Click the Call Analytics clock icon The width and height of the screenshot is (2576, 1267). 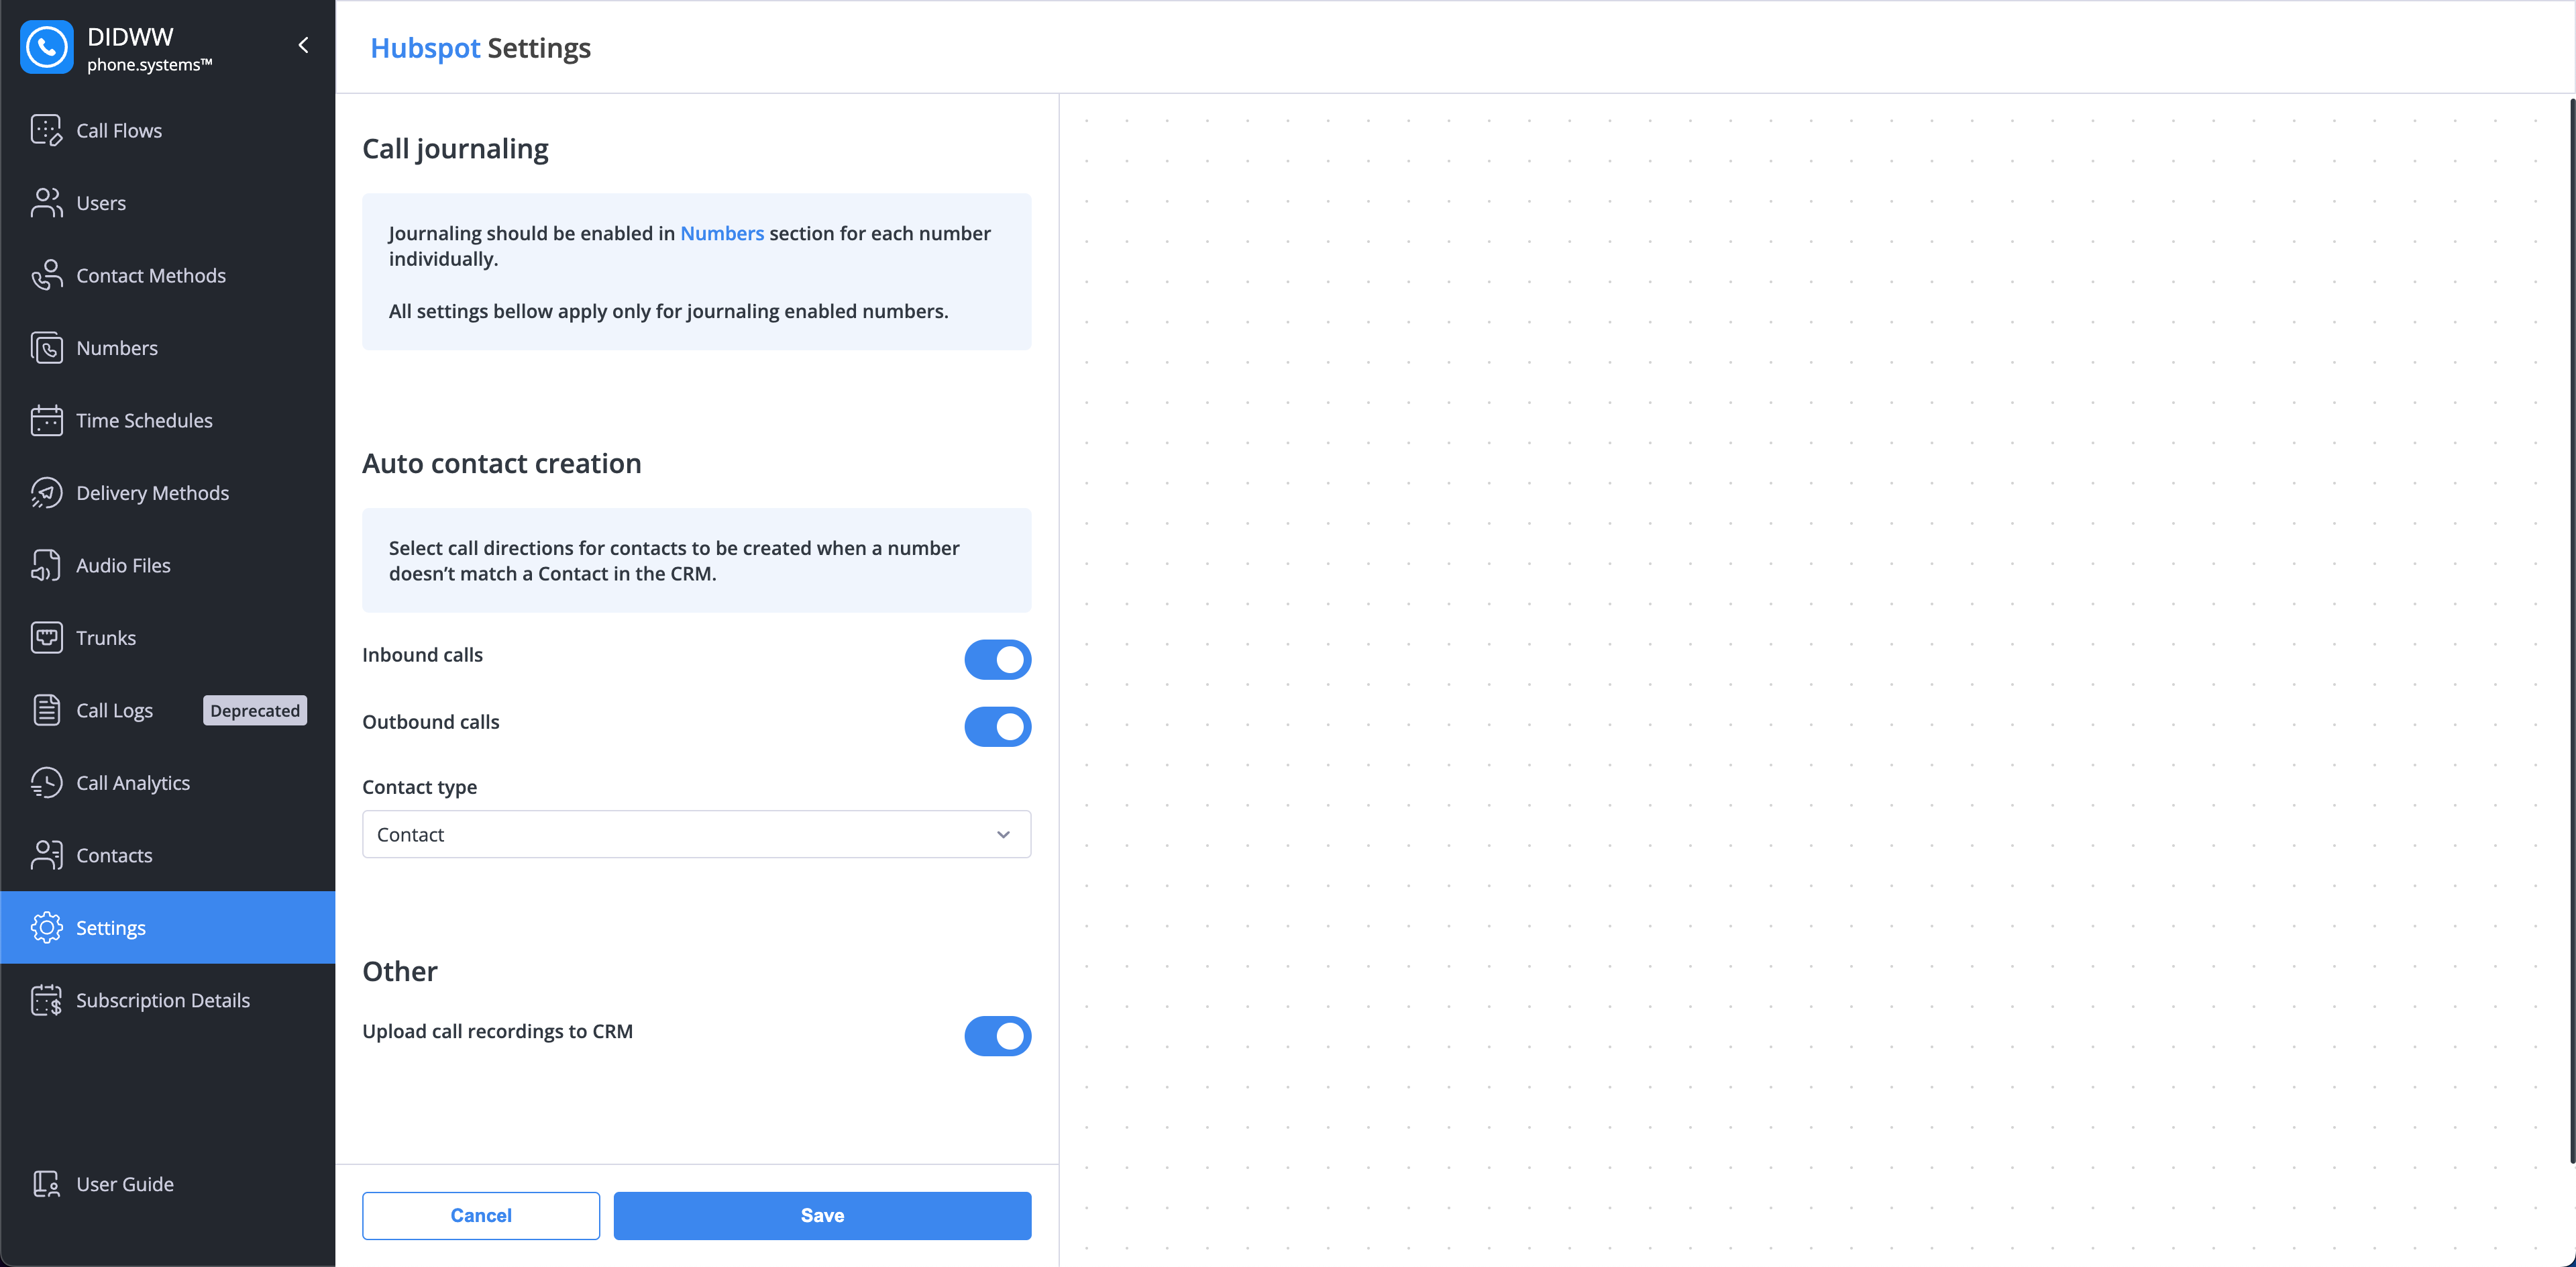(46, 783)
